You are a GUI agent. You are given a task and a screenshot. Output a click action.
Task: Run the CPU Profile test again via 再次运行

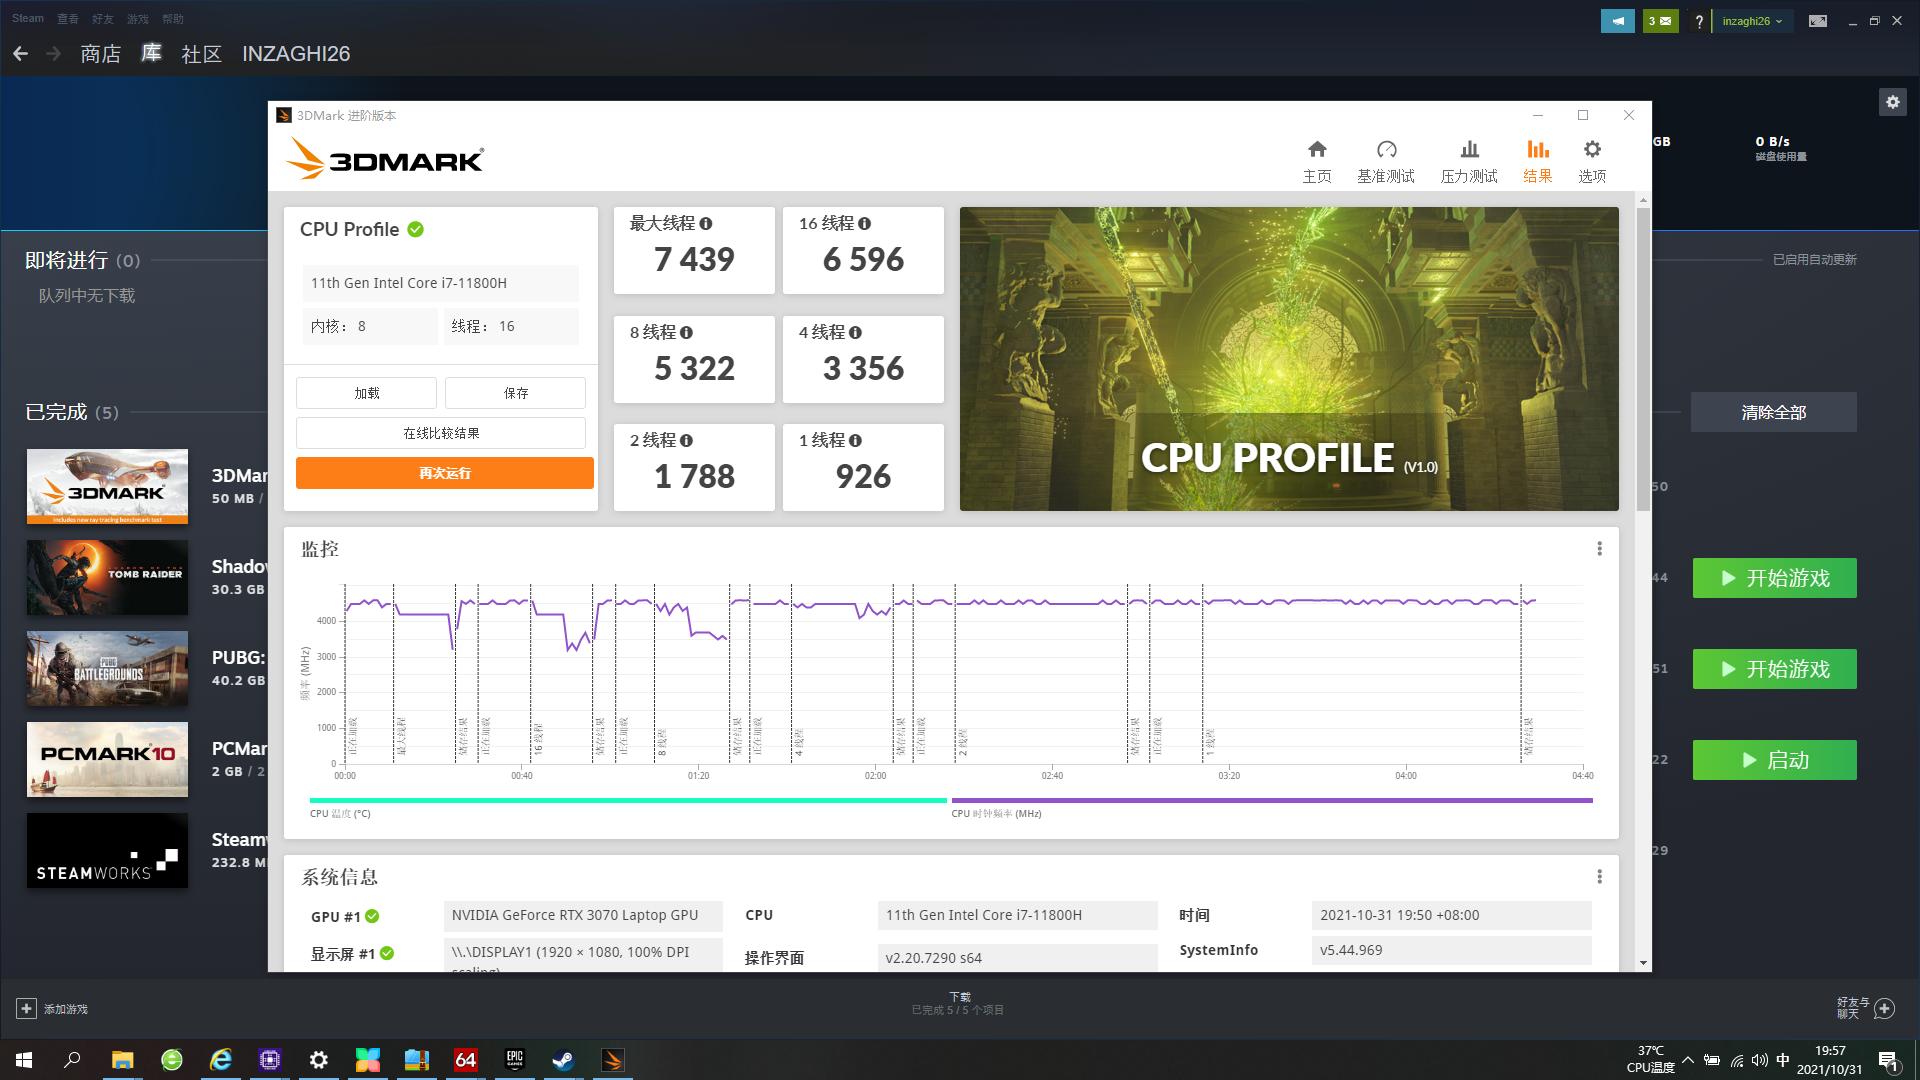443,472
